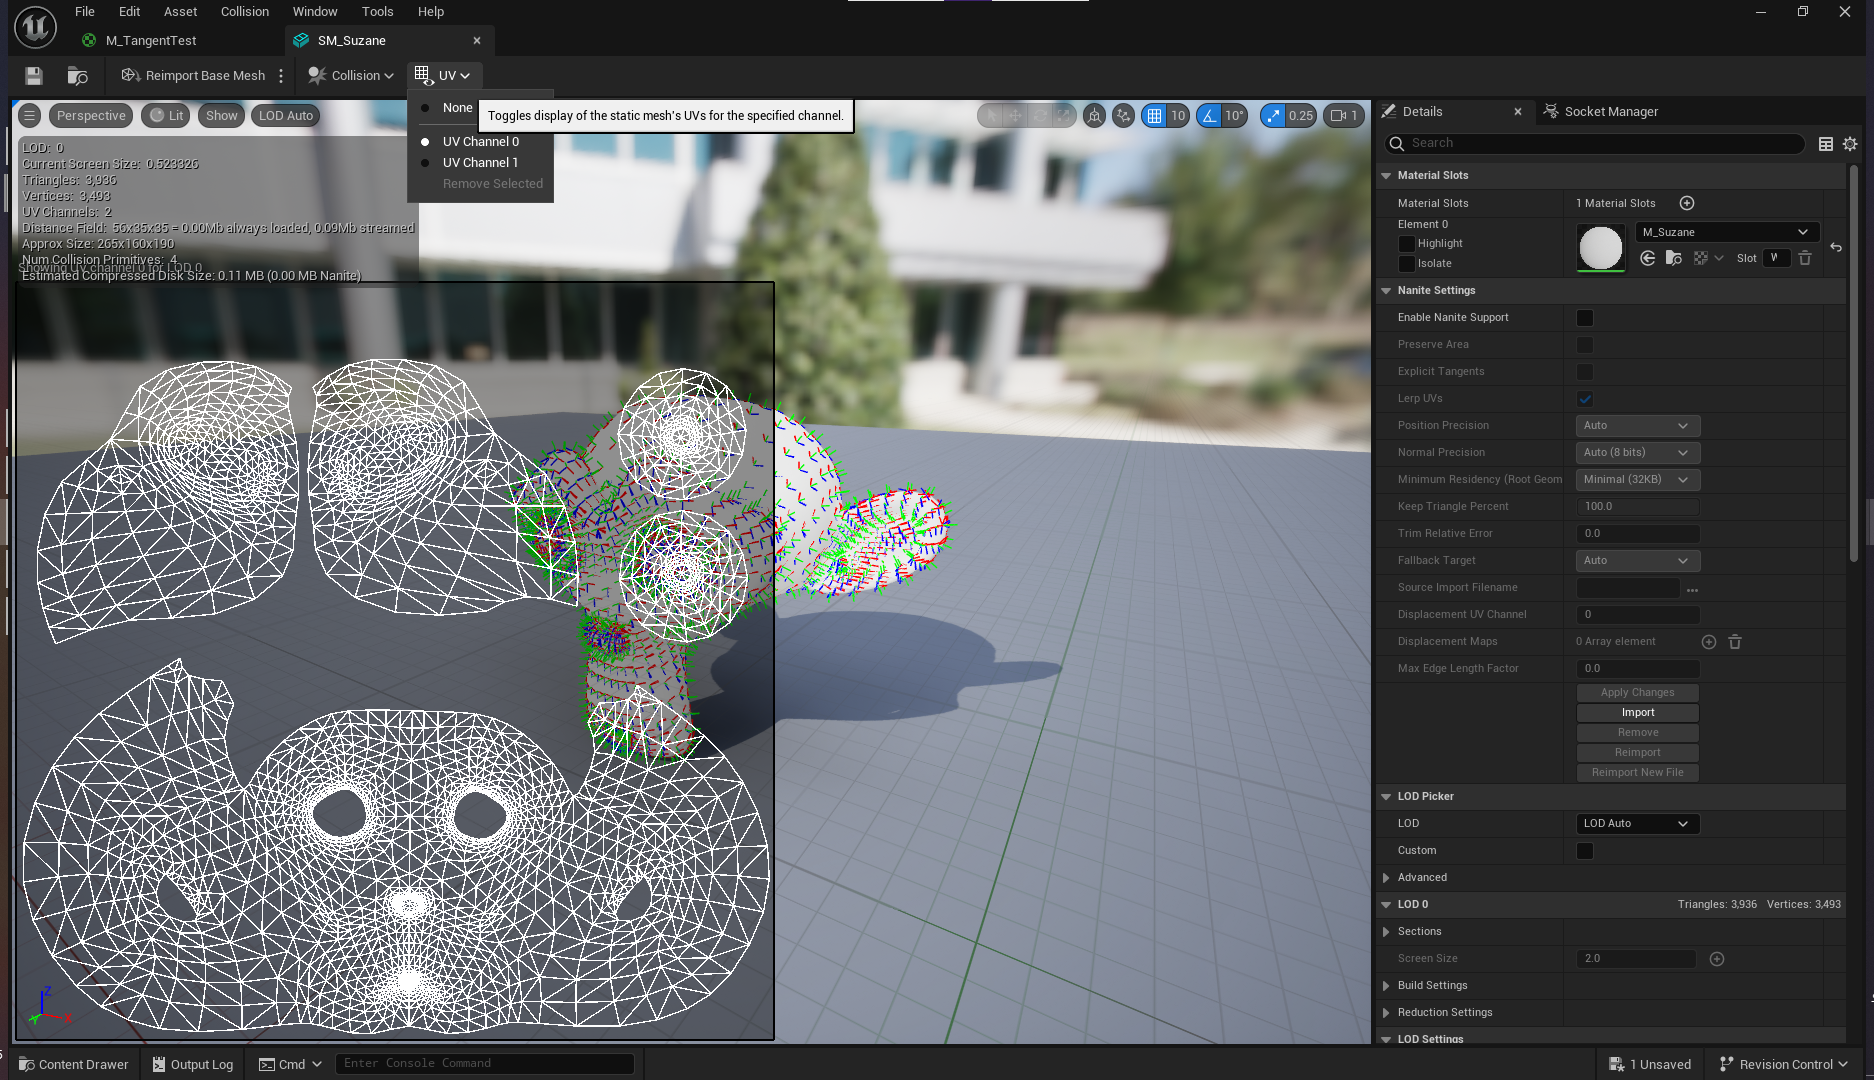Screen dimensions: 1874x1080
Task: Close the SM_Suzane tab
Action: (477, 41)
